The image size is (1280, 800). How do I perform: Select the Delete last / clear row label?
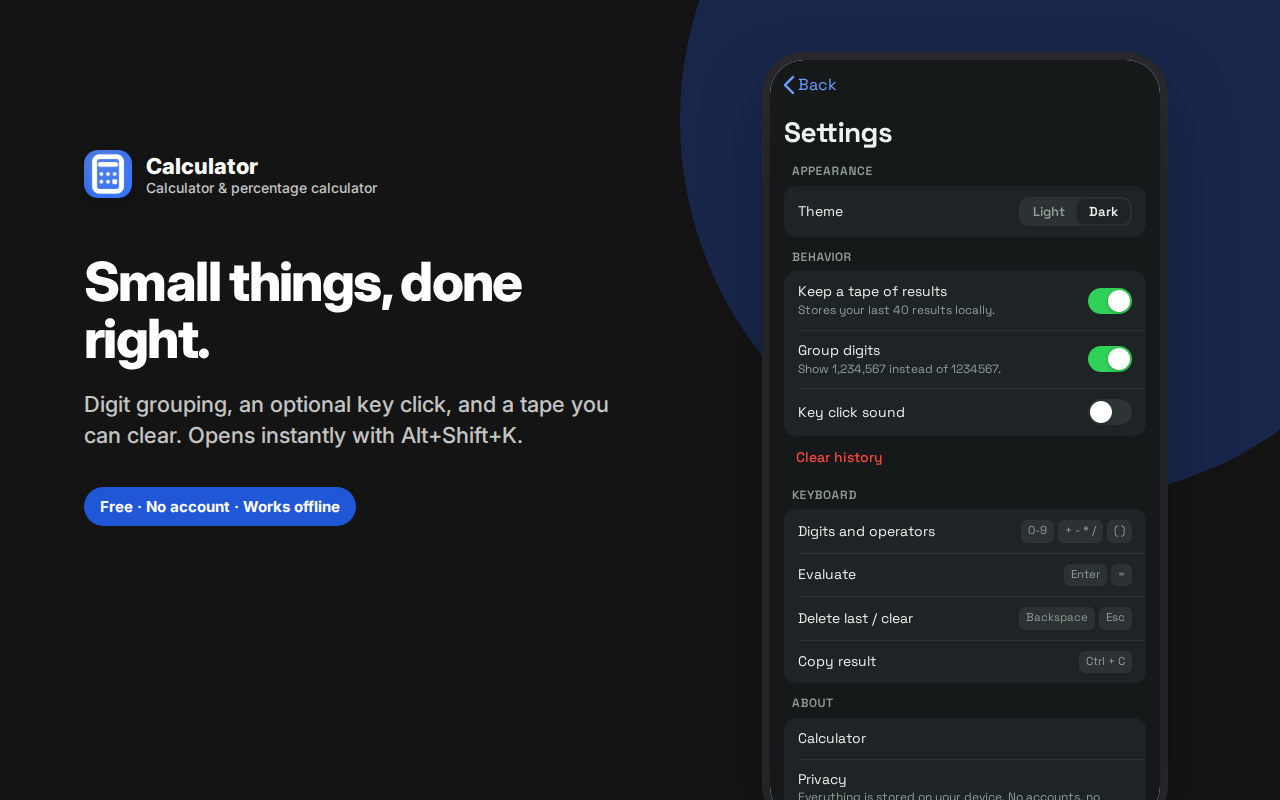point(855,618)
